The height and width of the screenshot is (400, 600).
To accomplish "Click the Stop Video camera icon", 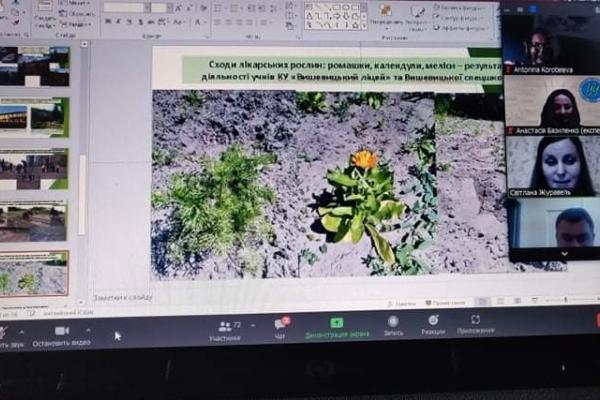I will [x=62, y=331].
